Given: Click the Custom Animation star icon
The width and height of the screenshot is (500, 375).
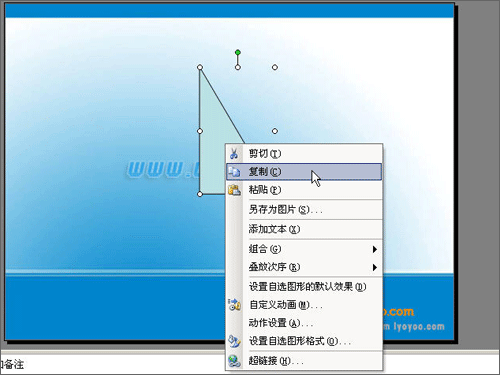Looking at the screenshot, I should (234, 304).
